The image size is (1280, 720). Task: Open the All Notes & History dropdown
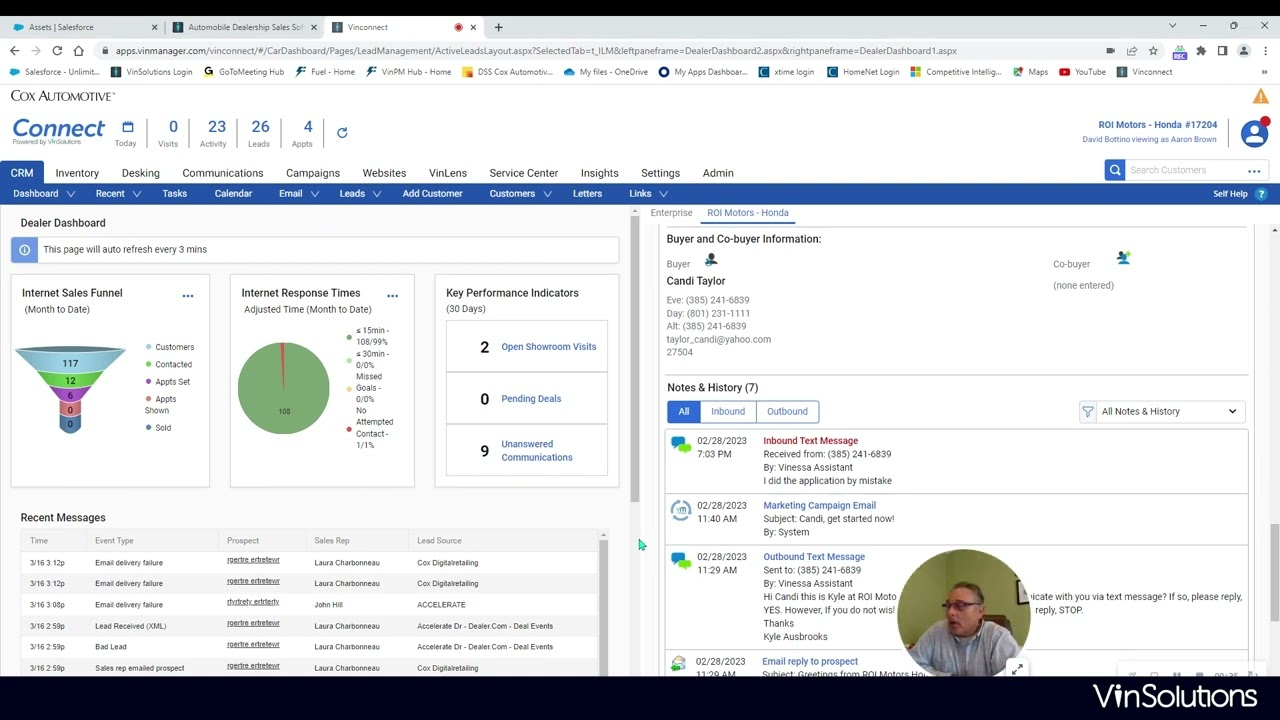(1169, 411)
